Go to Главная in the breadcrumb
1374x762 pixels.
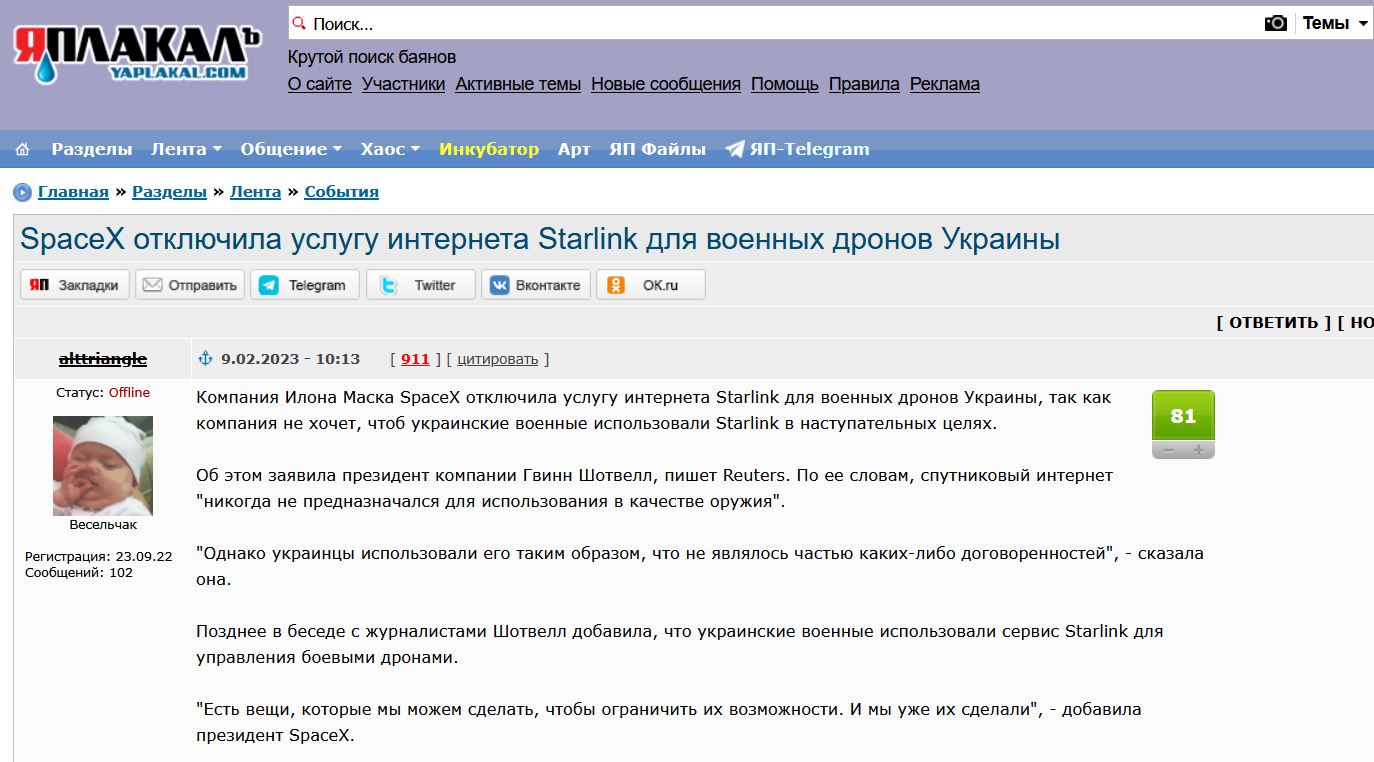pos(73,192)
